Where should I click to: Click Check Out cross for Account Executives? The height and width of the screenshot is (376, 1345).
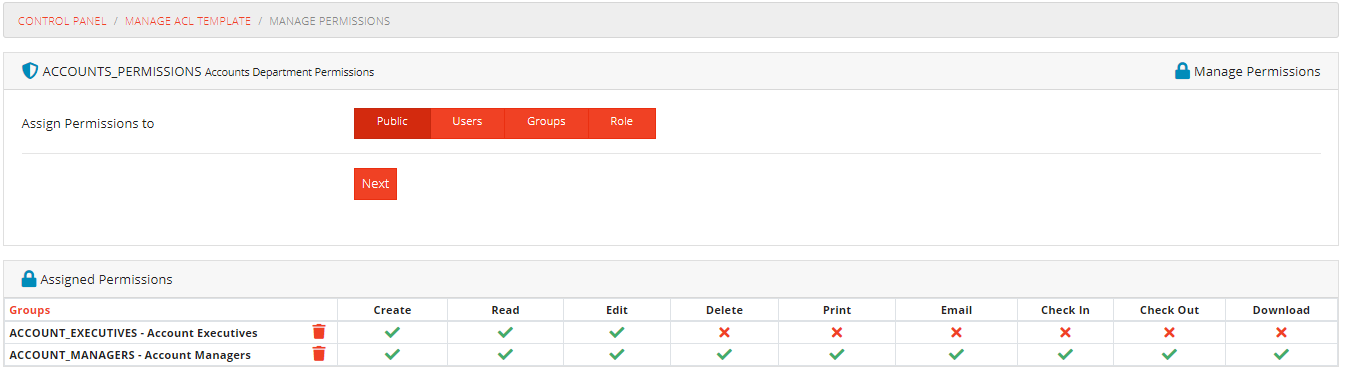(1169, 332)
